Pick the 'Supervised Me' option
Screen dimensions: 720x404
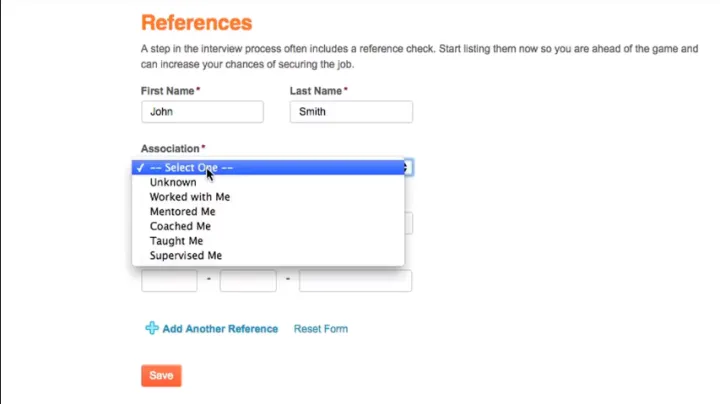pyautogui.click(x=185, y=256)
